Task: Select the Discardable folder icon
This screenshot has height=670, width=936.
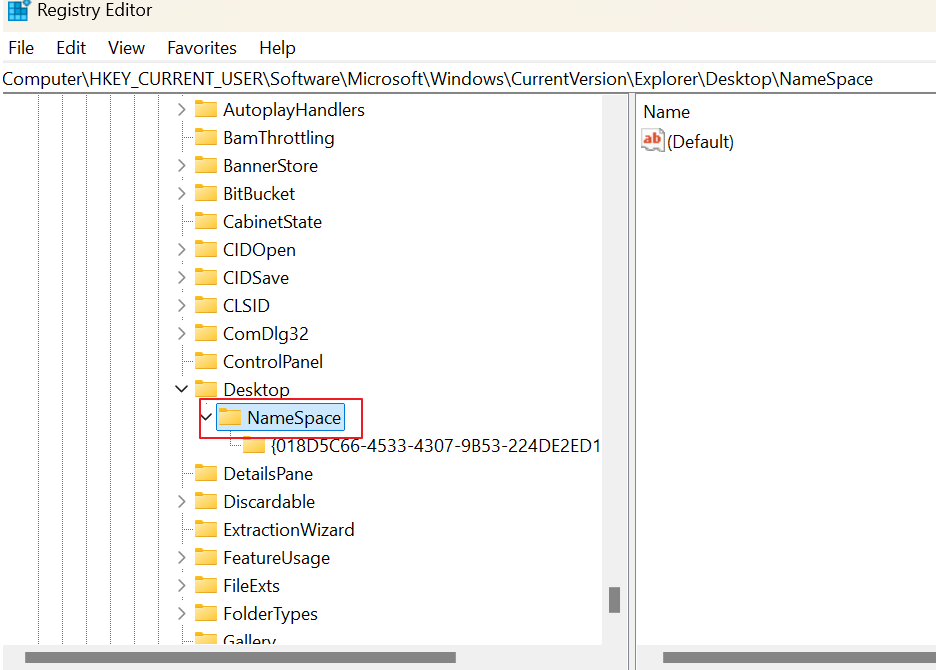Action: [206, 501]
